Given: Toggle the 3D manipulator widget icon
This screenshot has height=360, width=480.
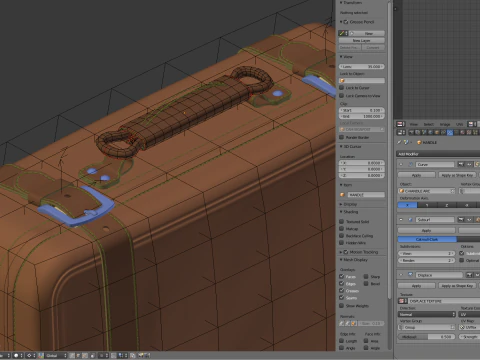Looking at the screenshot, I should point(41,355).
